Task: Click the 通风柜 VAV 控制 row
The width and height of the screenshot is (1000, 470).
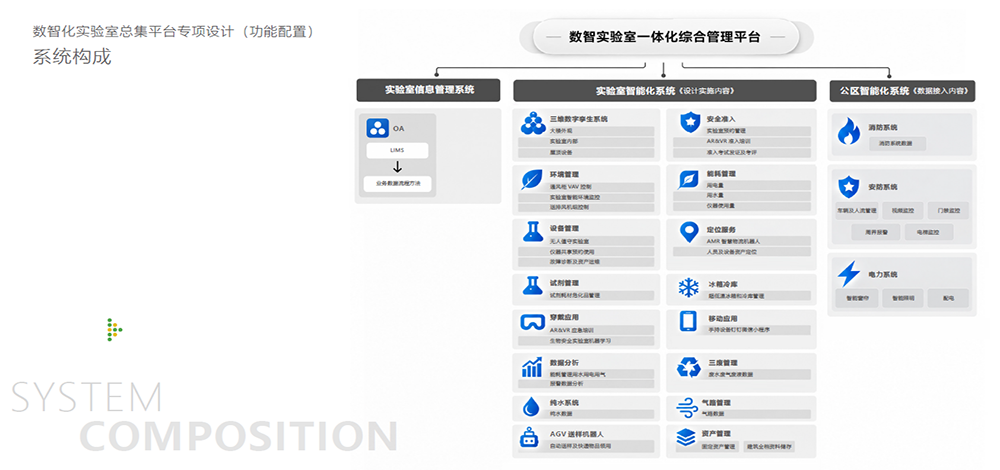Action: (586, 187)
